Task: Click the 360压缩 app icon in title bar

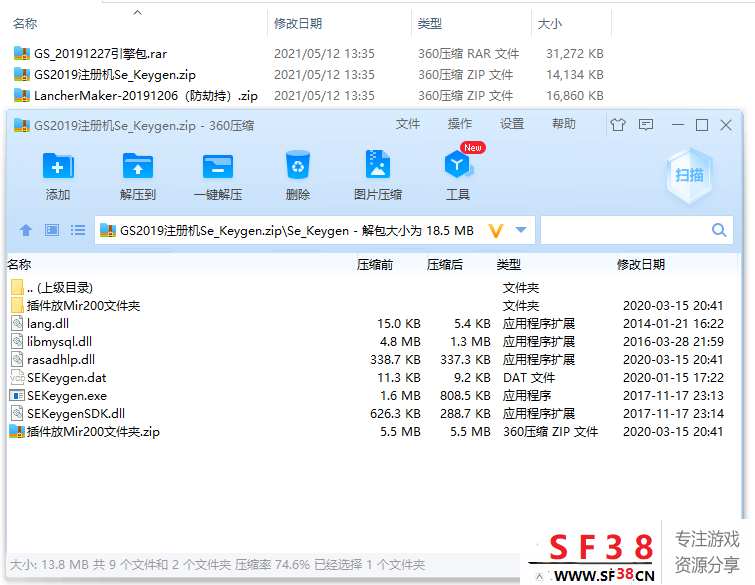Action: click(x=22, y=126)
